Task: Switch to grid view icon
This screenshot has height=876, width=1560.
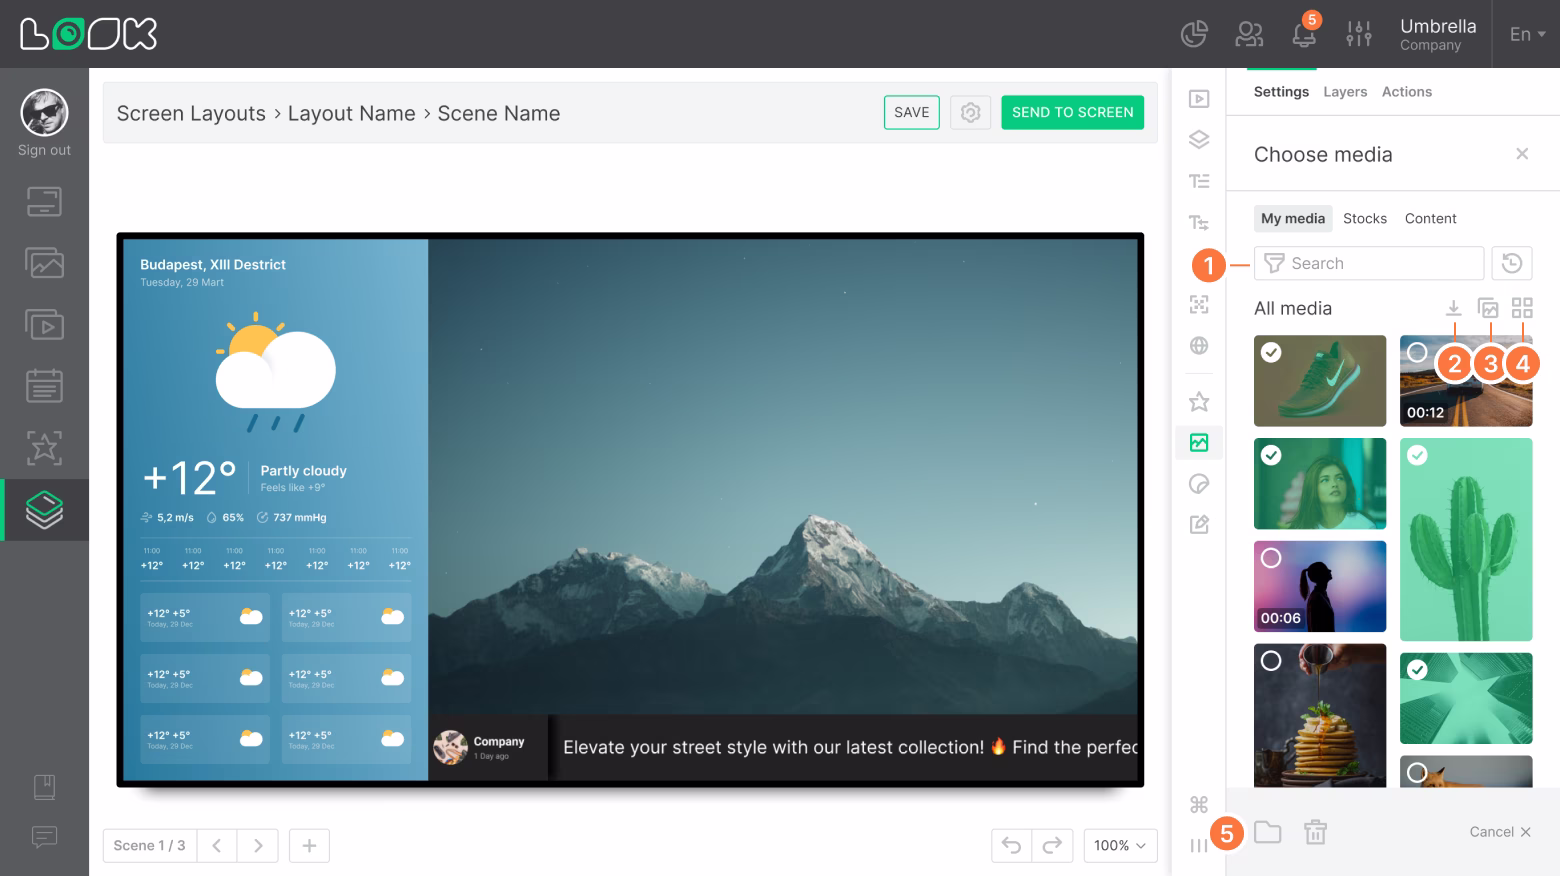Action: point(1522,308)
